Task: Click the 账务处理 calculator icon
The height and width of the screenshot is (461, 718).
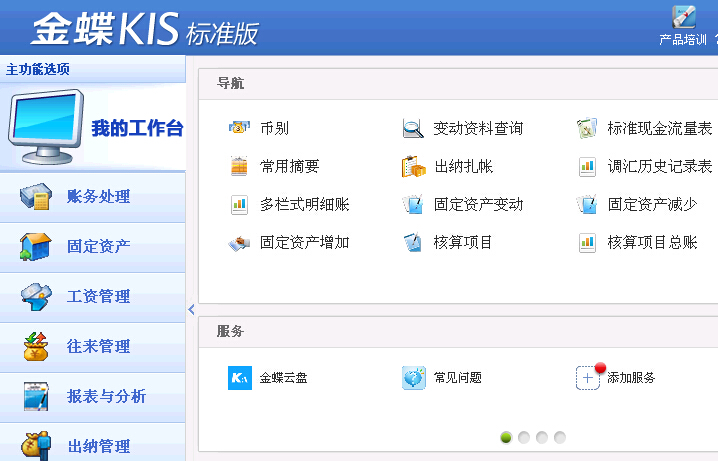Action: [36, 196]
